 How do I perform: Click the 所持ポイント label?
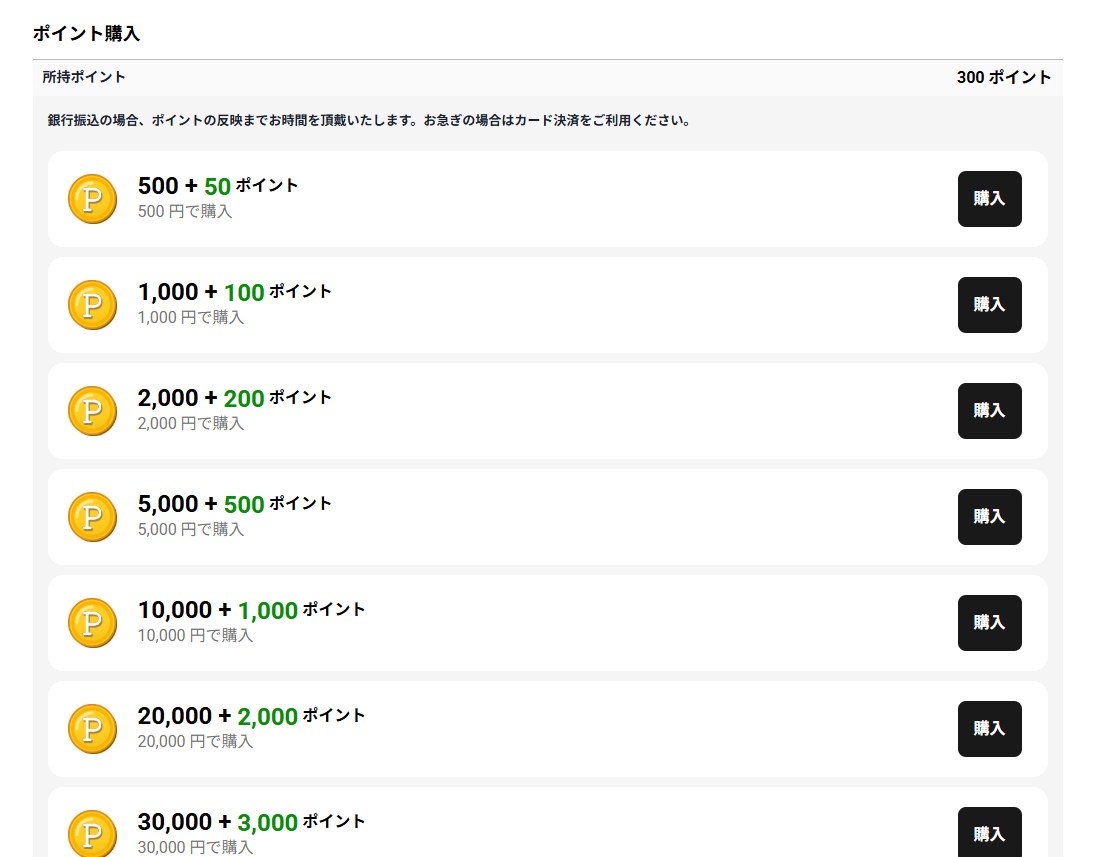84,77
